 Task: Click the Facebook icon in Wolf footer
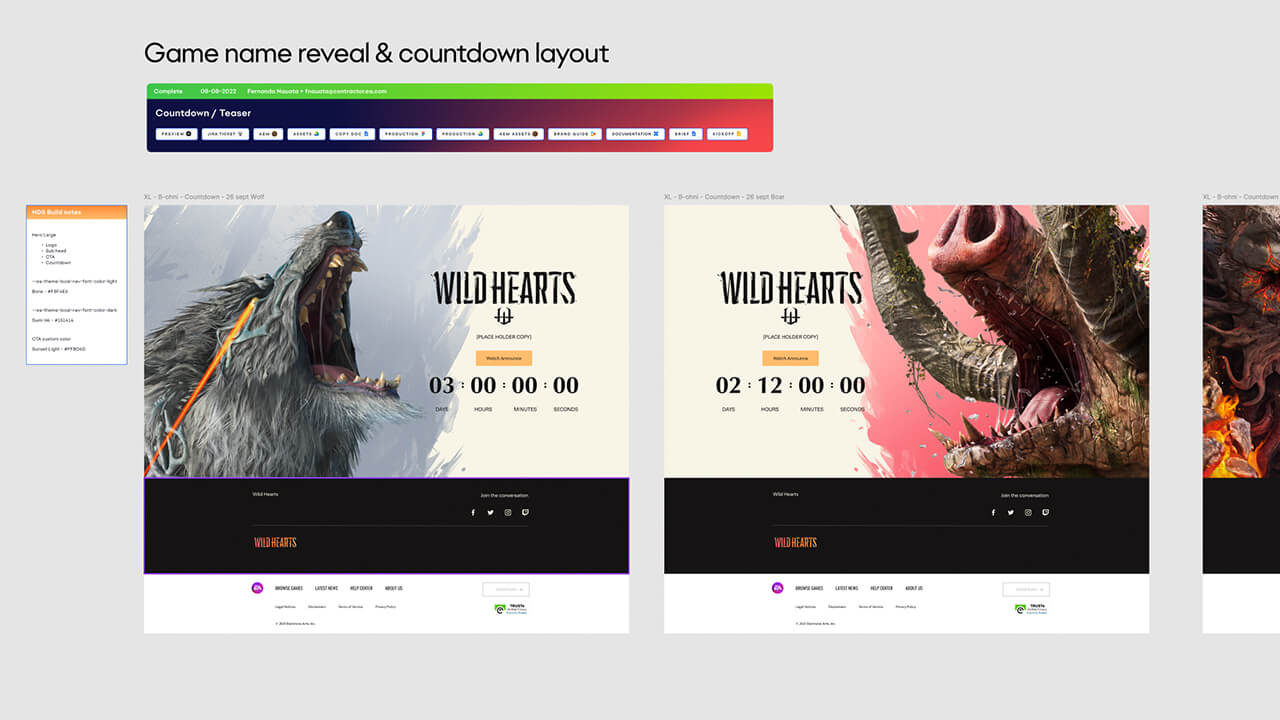point(473,512)
